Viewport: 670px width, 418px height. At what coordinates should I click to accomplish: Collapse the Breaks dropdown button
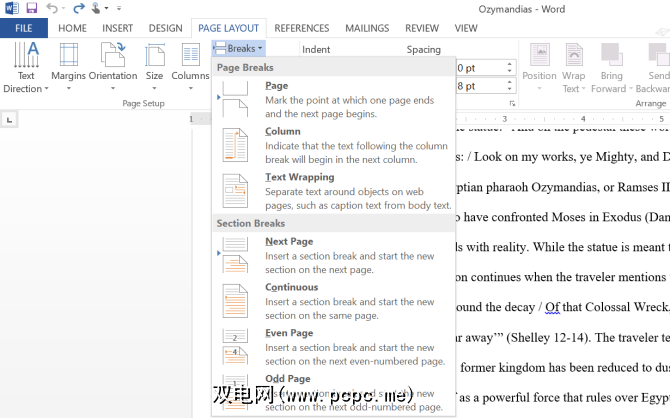point(238,48)
